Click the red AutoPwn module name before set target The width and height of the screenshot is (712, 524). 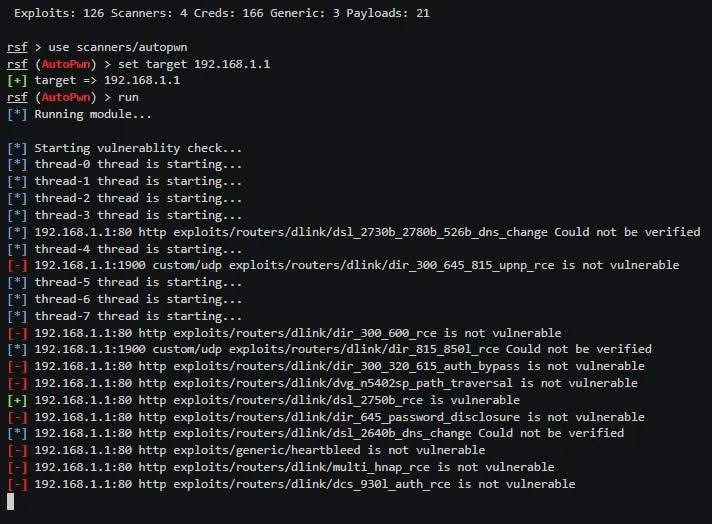tap(66, 64)
